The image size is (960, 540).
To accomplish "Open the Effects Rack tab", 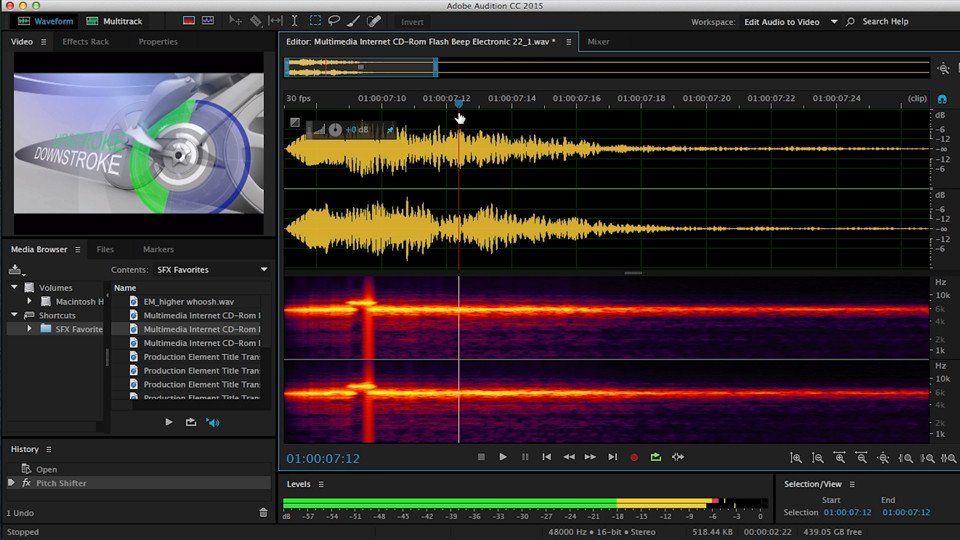I will [85, 42].
